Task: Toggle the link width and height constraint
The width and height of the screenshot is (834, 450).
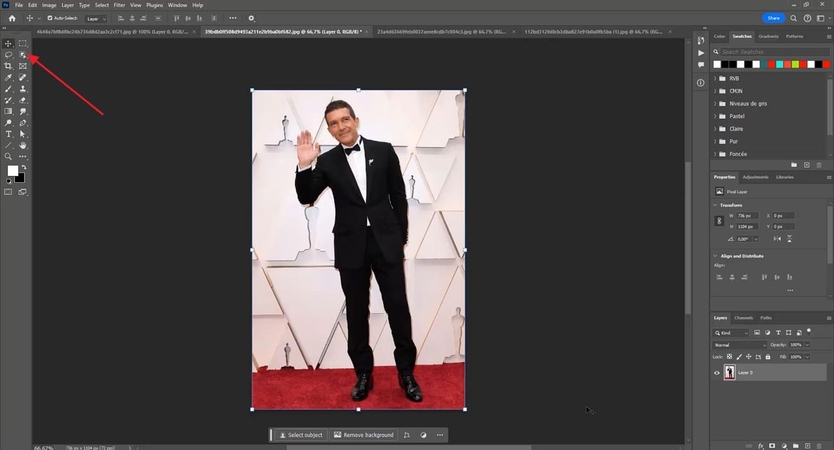Action: point(719,221)
